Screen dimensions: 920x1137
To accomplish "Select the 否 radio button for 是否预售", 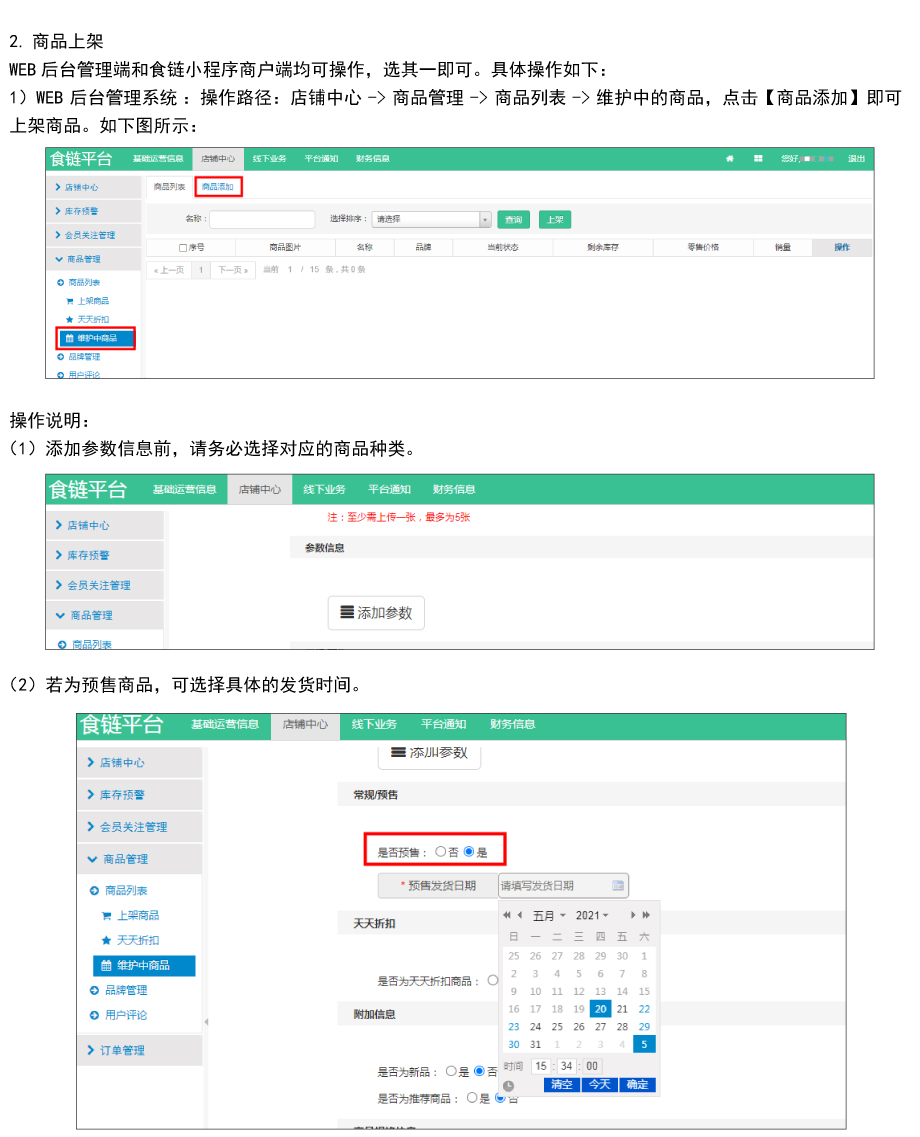I will point(441,851).
